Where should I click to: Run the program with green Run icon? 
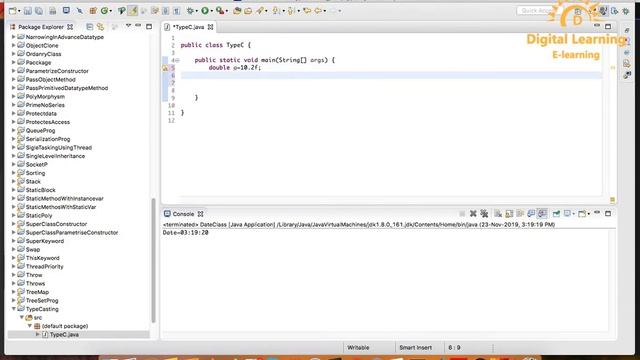pyautogui.click(x=205, y=11)
